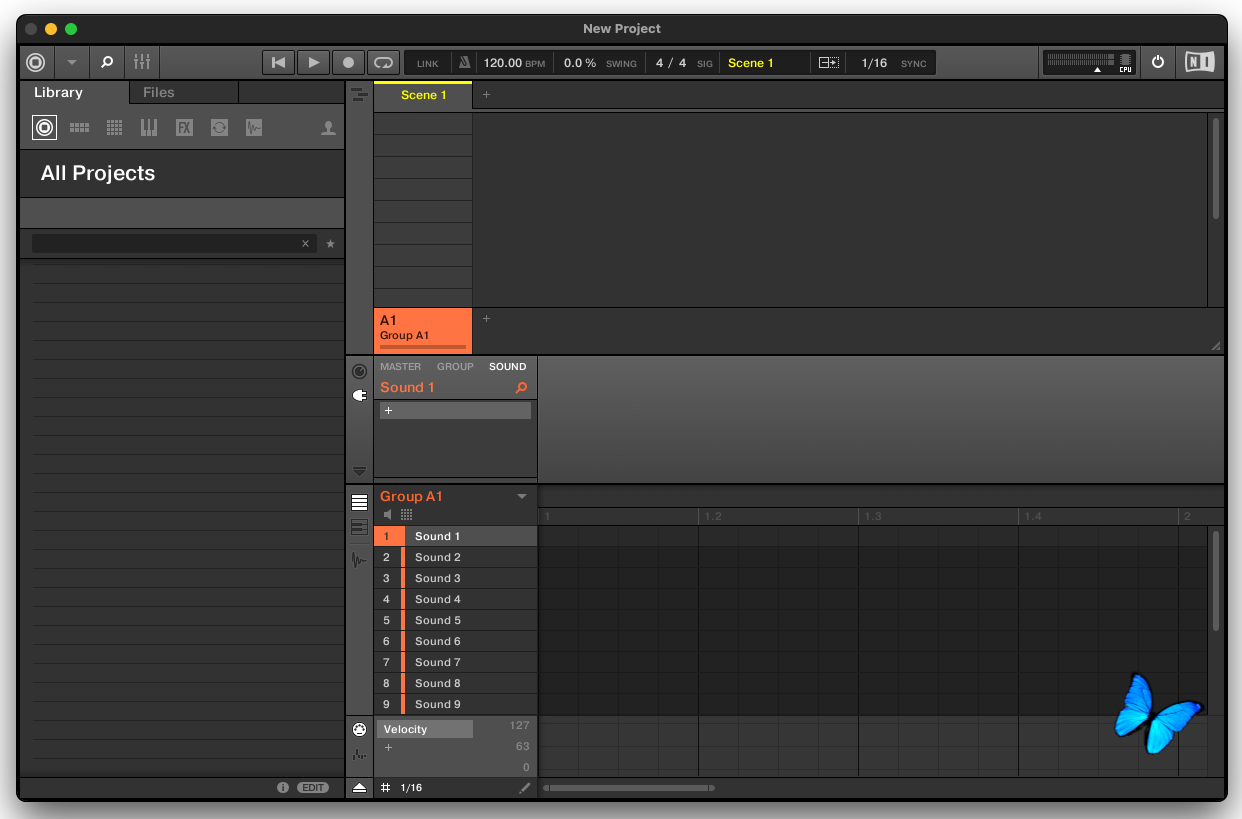Select the Instruments keyboard filter icon
1242x819 pixels.
click(149, 128)
